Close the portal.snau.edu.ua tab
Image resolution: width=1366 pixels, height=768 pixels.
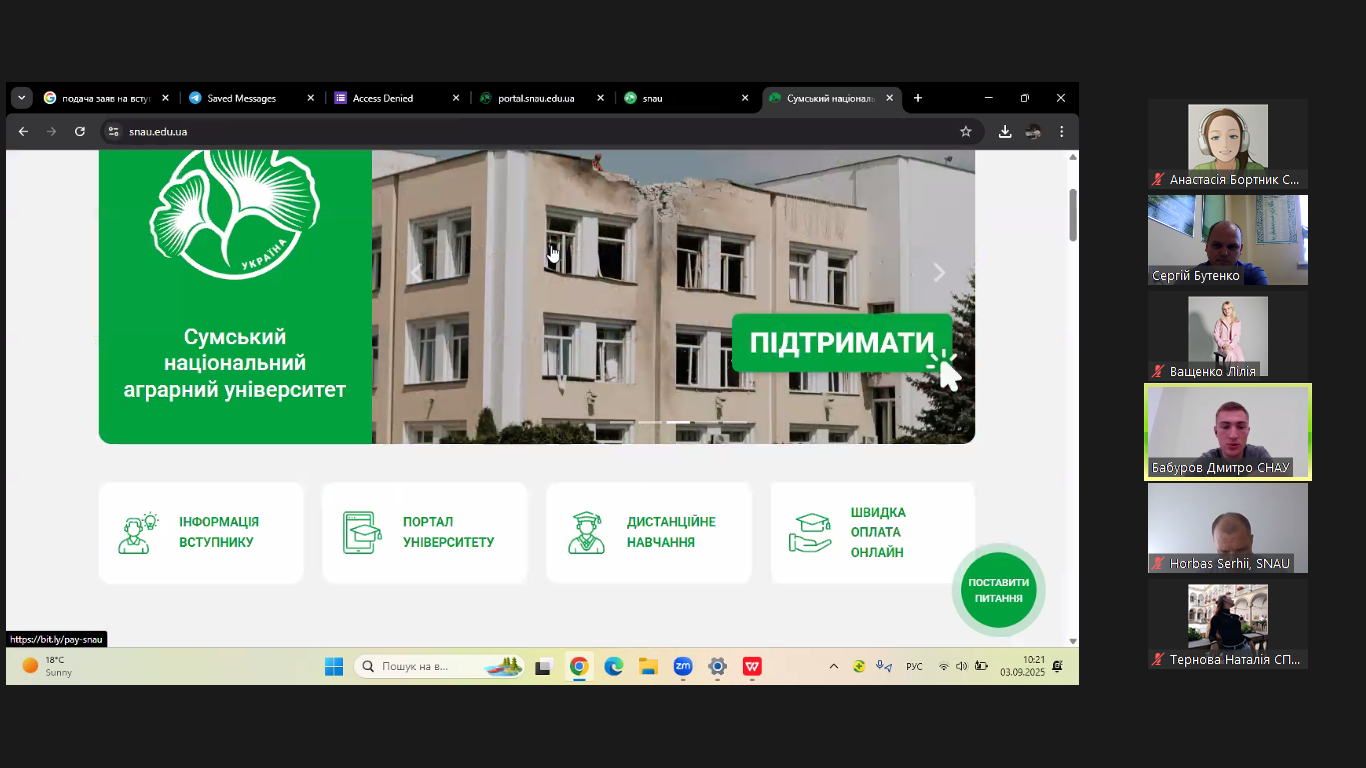click(600, 98)
